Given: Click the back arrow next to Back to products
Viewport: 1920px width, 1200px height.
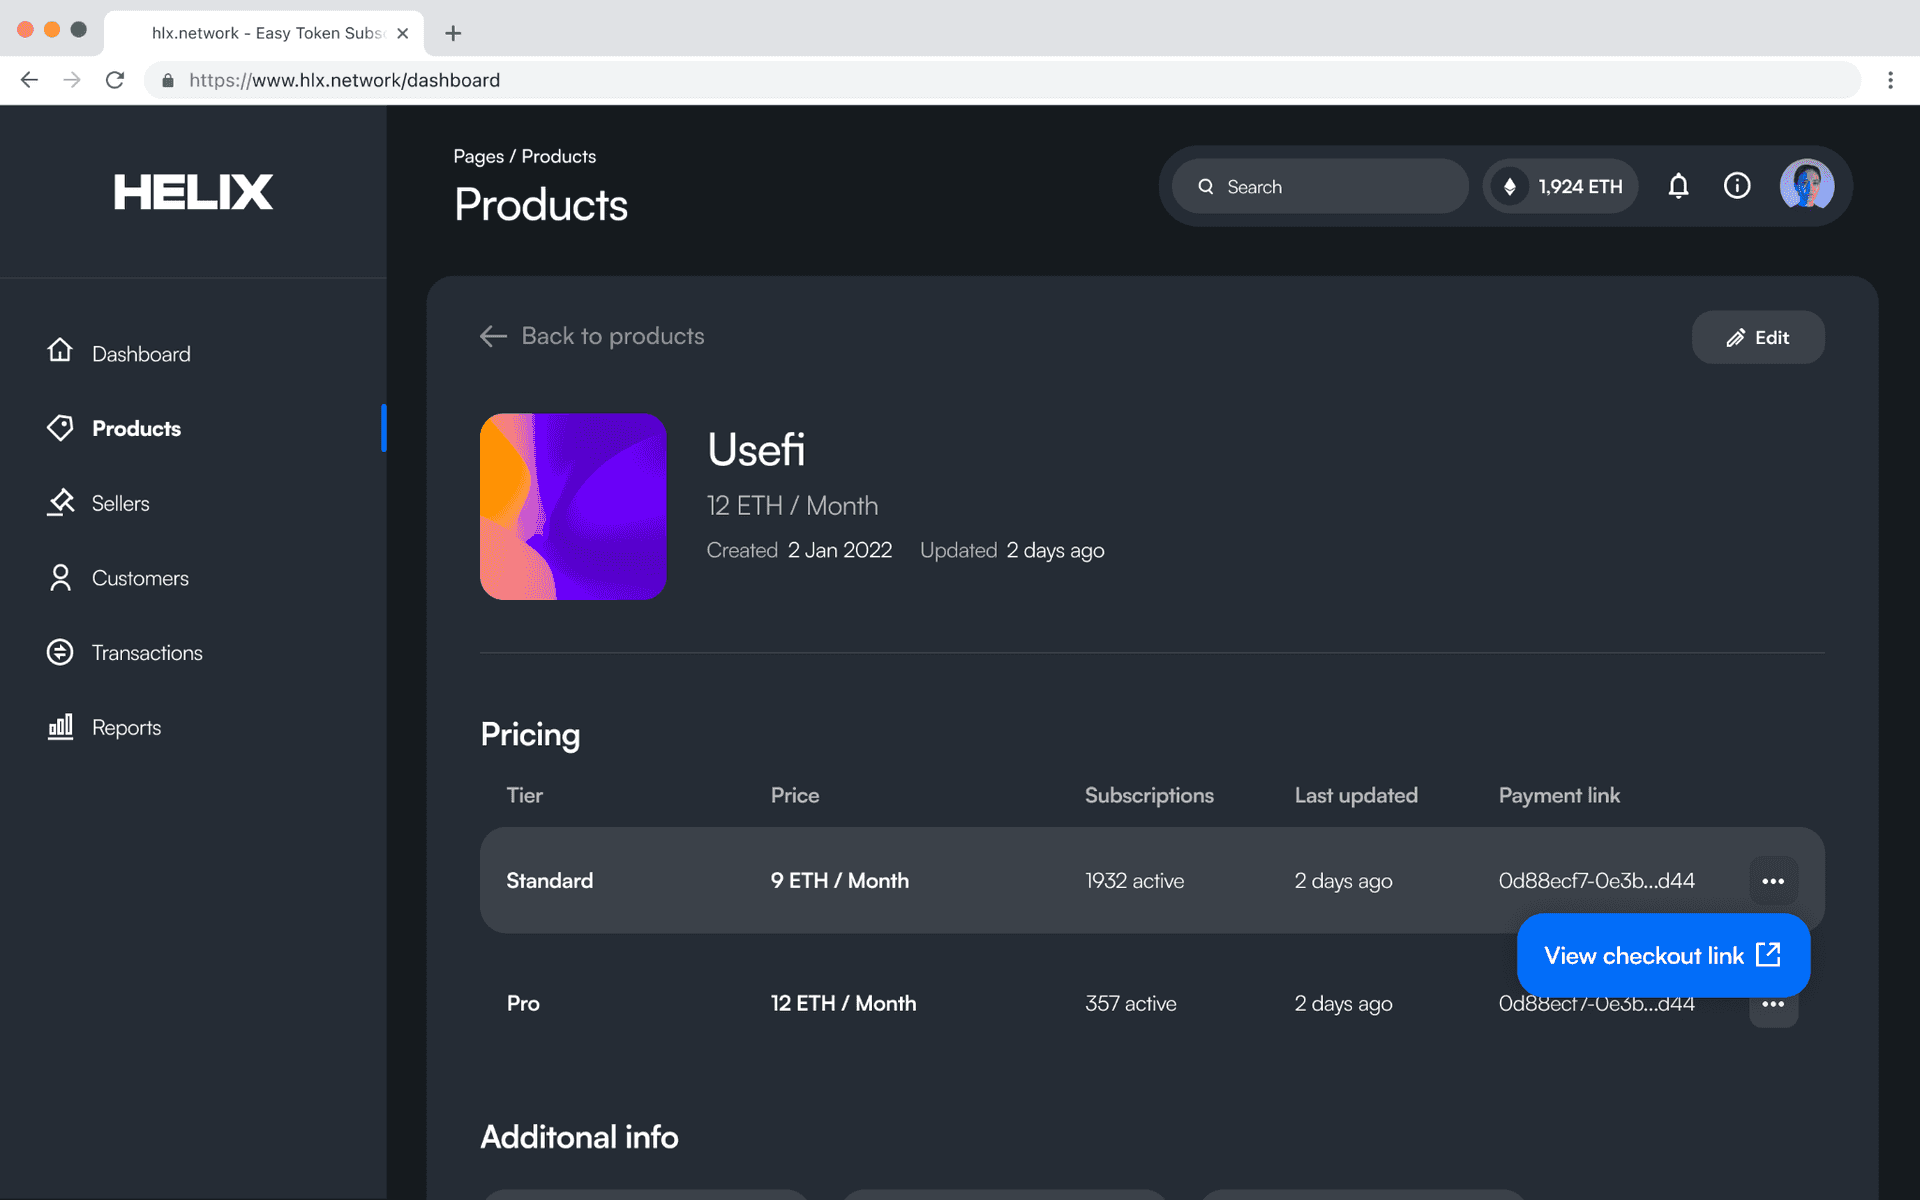Looking at the screenshot, I should click(493, 336).
